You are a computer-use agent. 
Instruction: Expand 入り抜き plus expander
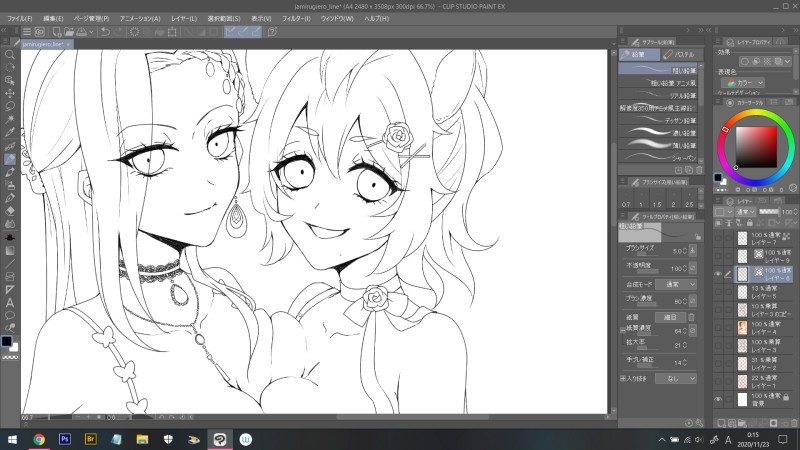coord(622,378)
